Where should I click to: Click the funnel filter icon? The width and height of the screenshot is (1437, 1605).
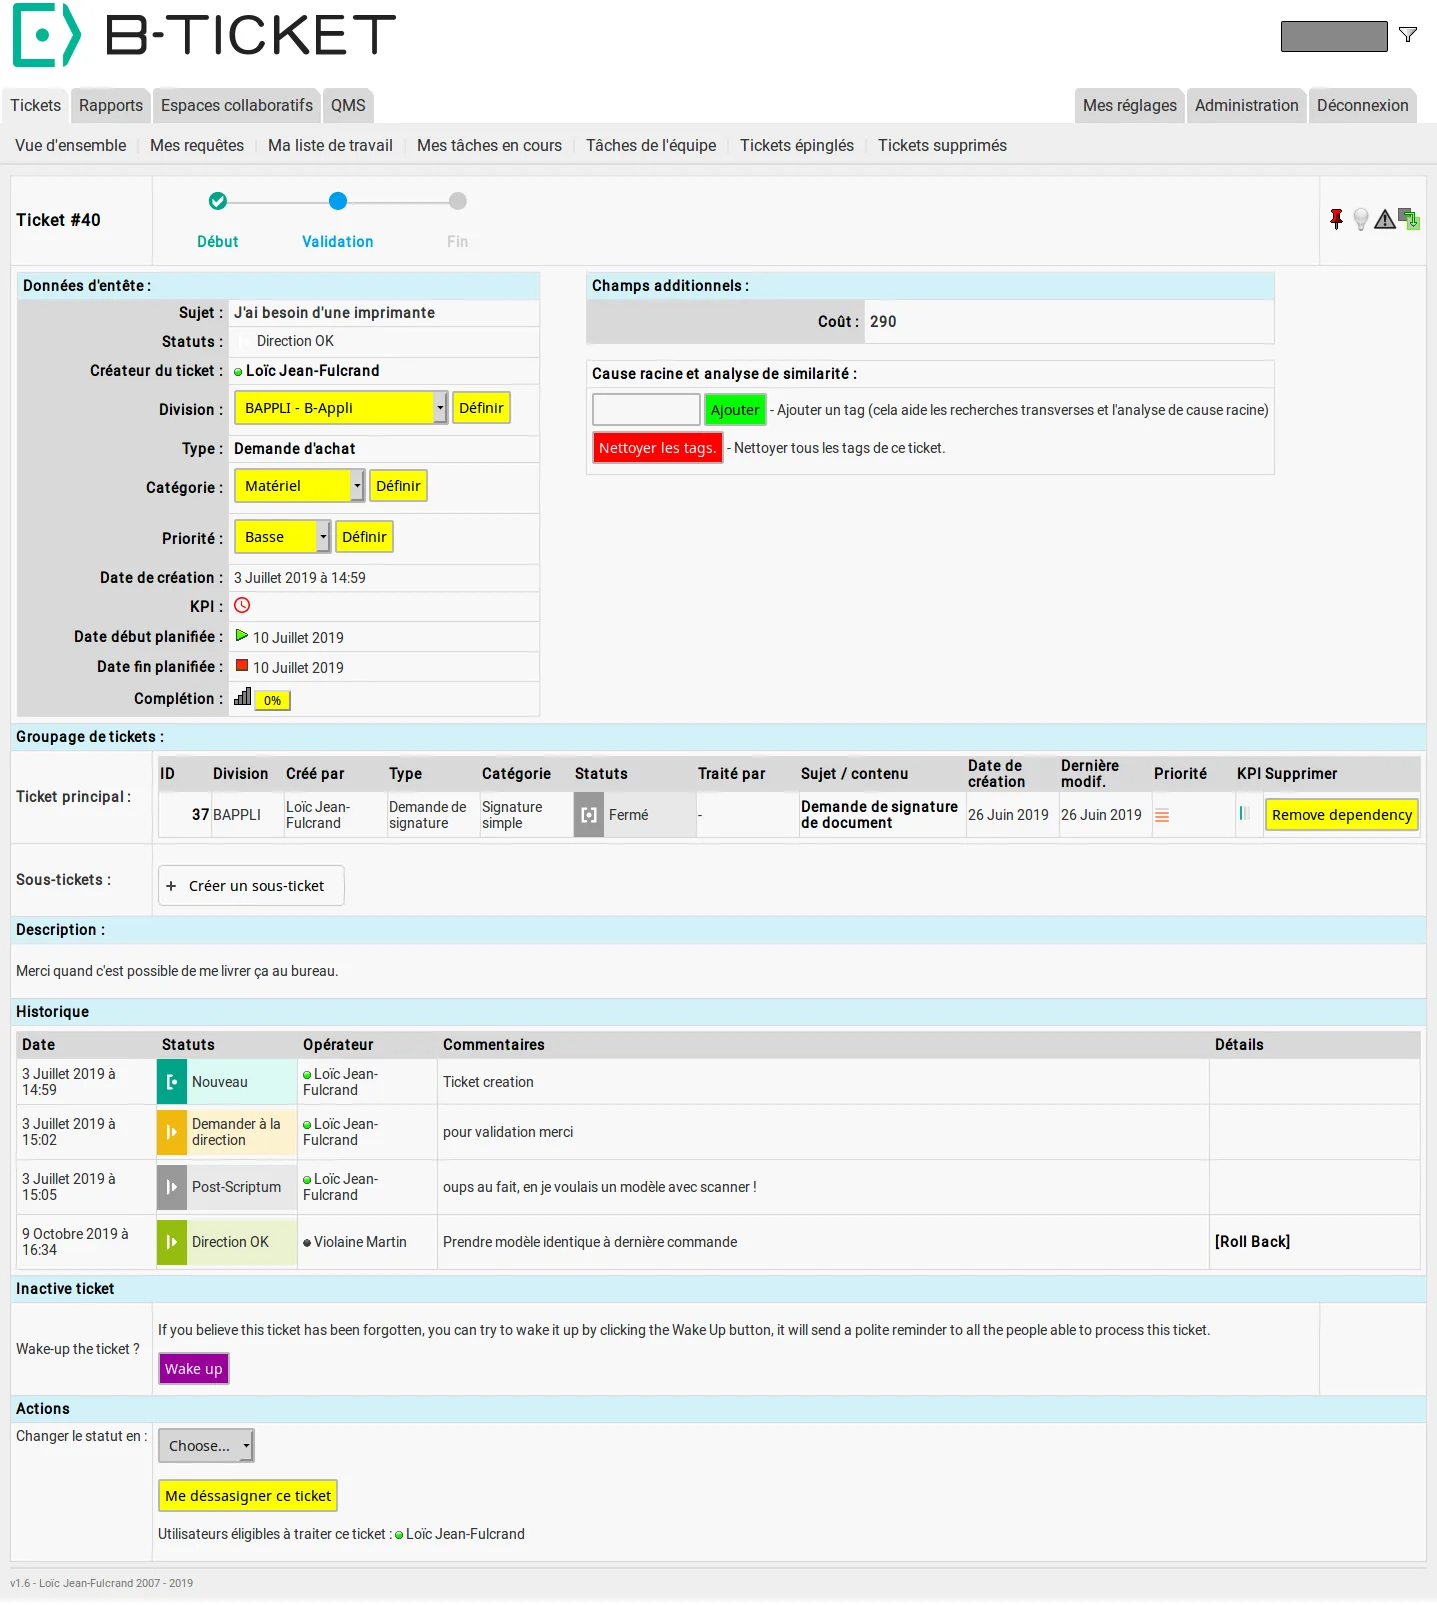1408,35
